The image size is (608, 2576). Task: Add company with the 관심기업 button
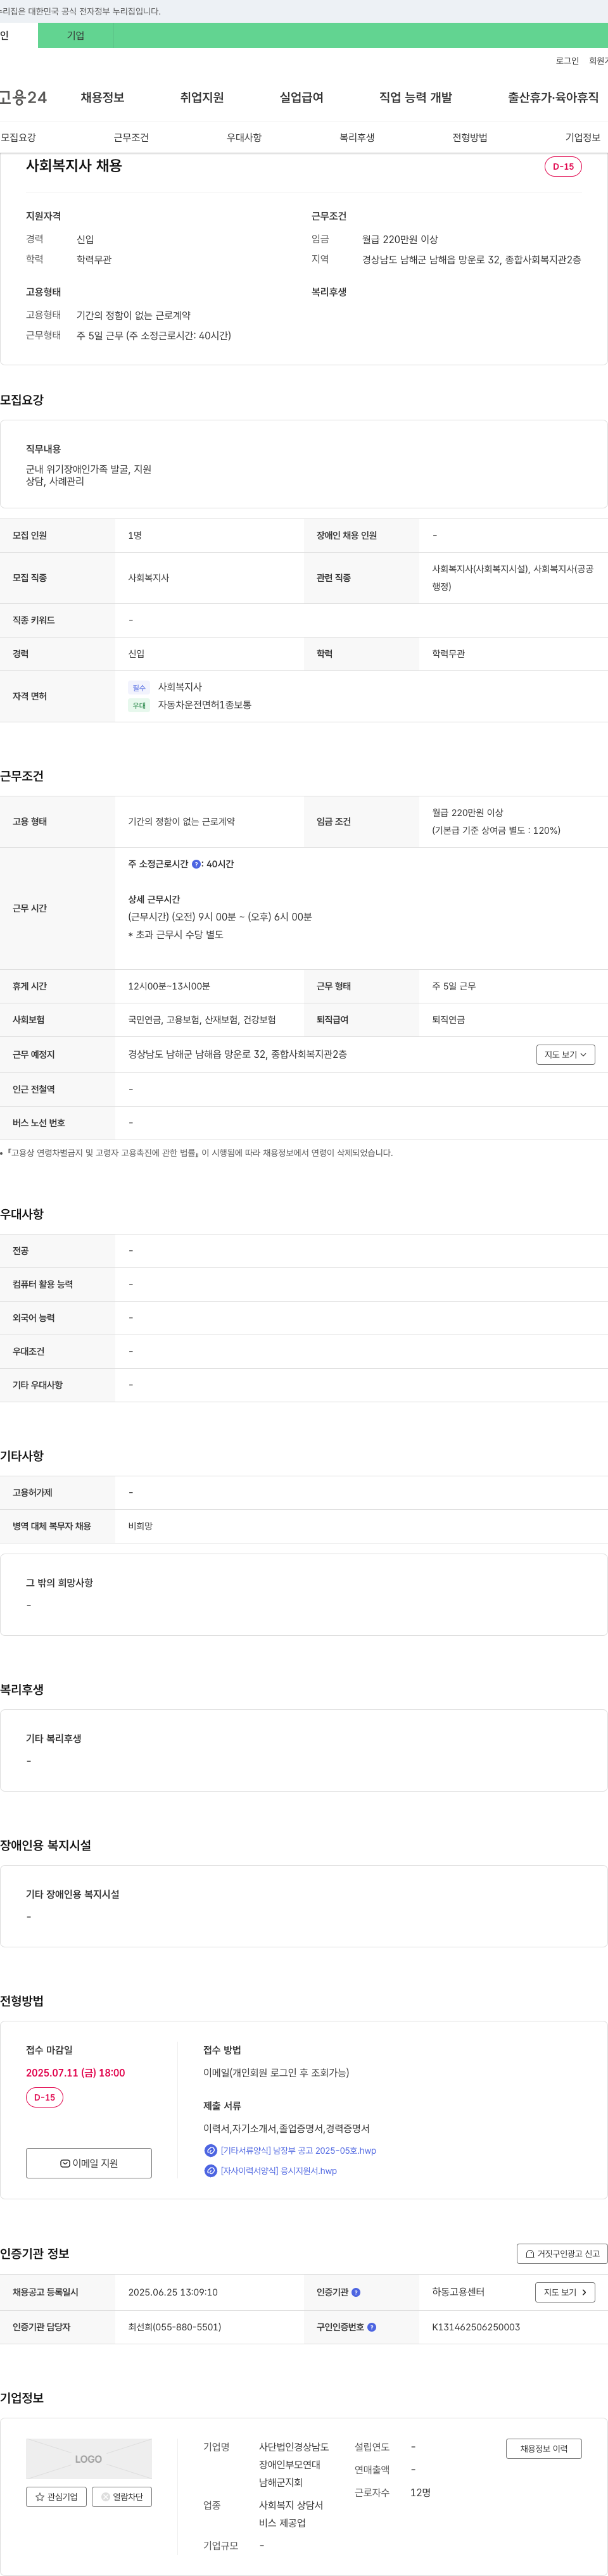click(x=56, y=2497)
